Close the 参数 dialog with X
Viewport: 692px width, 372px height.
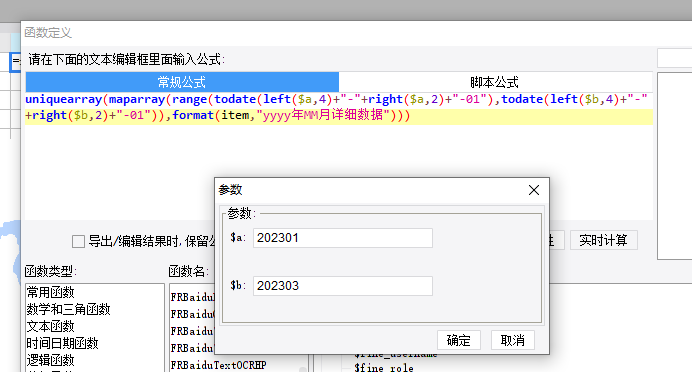click(x=534, y=190)
